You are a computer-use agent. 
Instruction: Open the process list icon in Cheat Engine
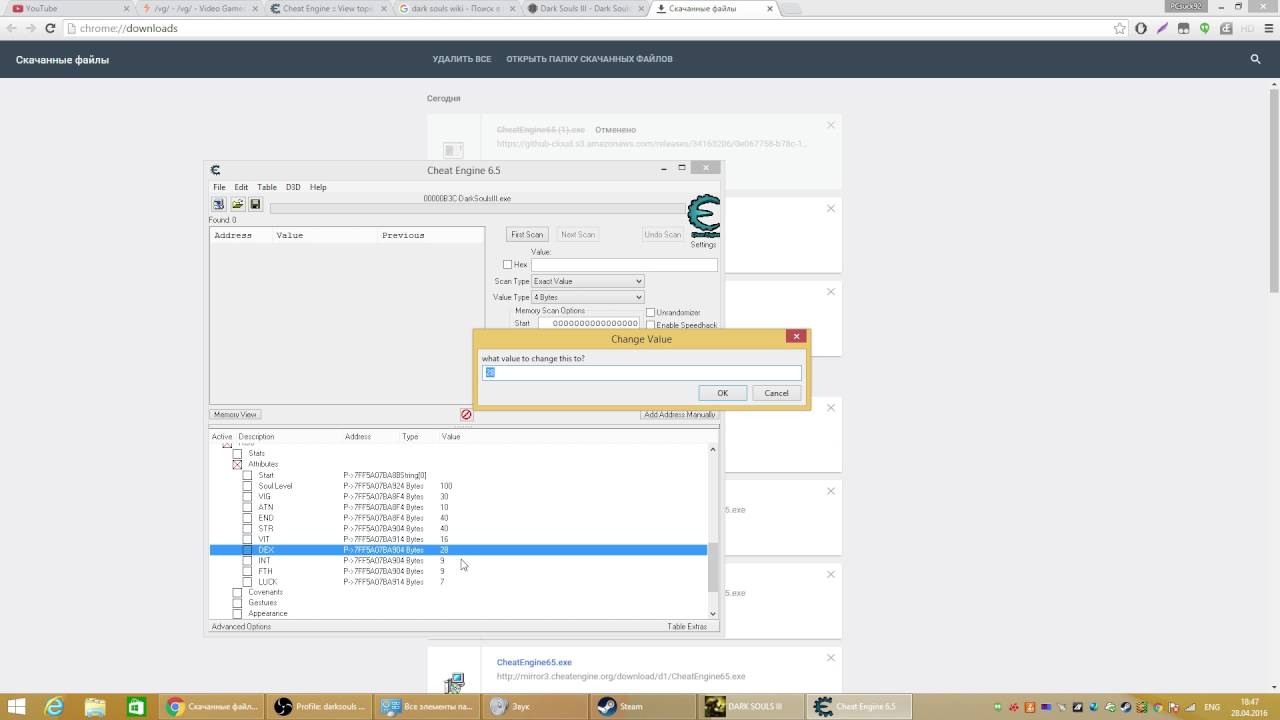pyautogui.click(x=218, y=204)
